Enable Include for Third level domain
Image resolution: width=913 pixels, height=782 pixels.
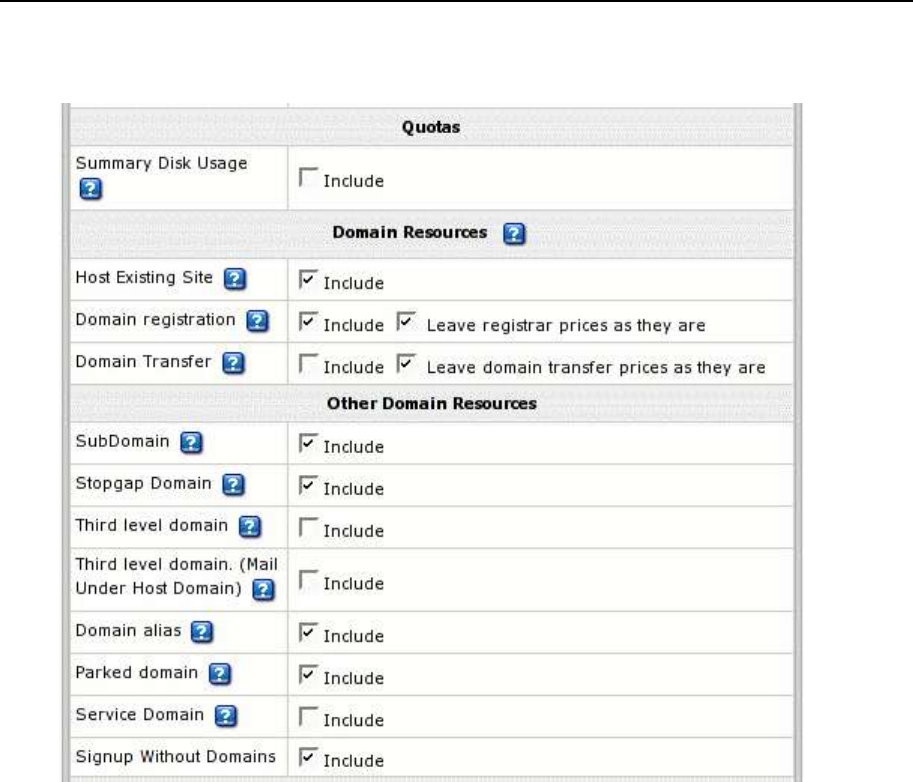tap(308, 527)
